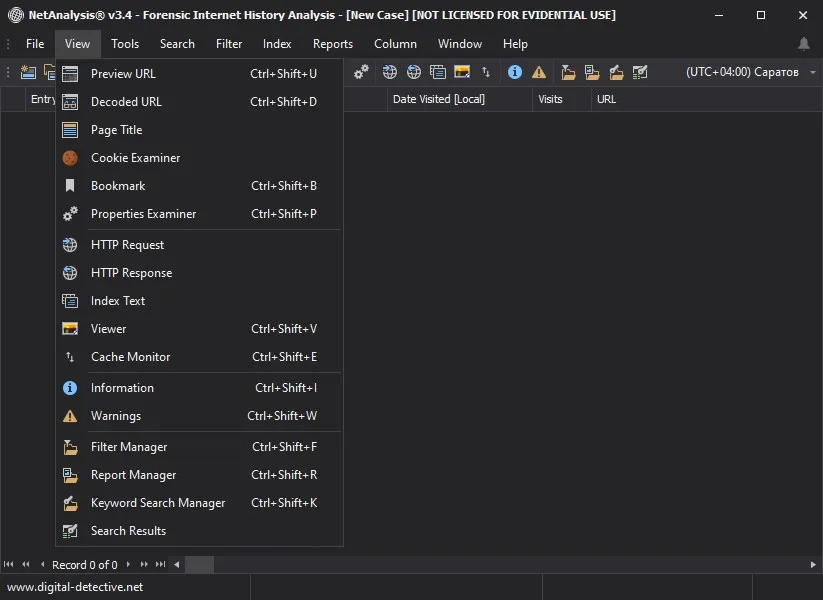Choose the Warnings menu entry
Screen dimensions: 823x600
pyautogui.click(x=199, y=416)
